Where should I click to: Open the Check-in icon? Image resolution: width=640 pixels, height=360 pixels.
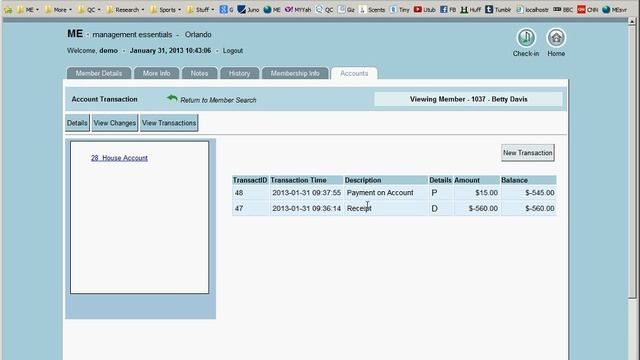[526, 38]
